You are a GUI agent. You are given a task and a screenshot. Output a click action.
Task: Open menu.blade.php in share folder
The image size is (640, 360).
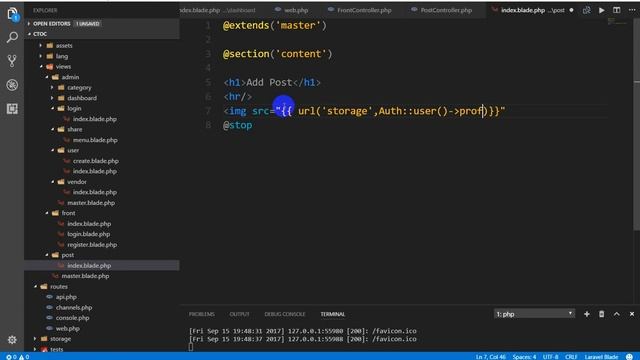[x=95, y=140]
